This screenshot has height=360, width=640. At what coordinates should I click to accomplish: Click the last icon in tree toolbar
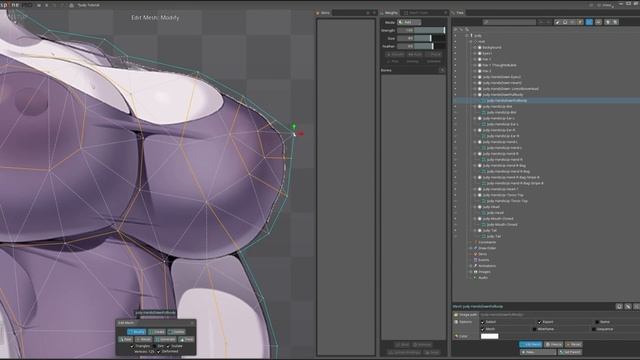616,22
